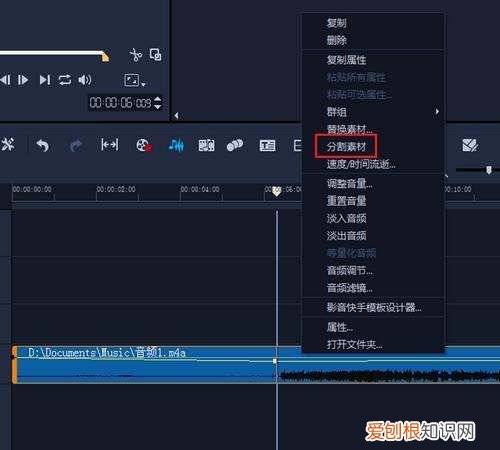Click the volume keyframe node on audio clip

(x=275, y=361)
